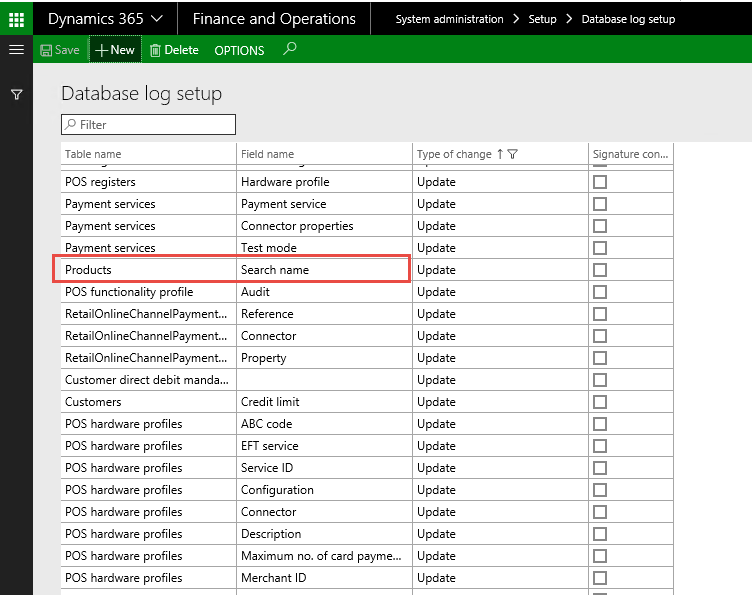Open the Dynamics 365 dropdown chevron
This screenshot has width=752, height=595.
156,19
